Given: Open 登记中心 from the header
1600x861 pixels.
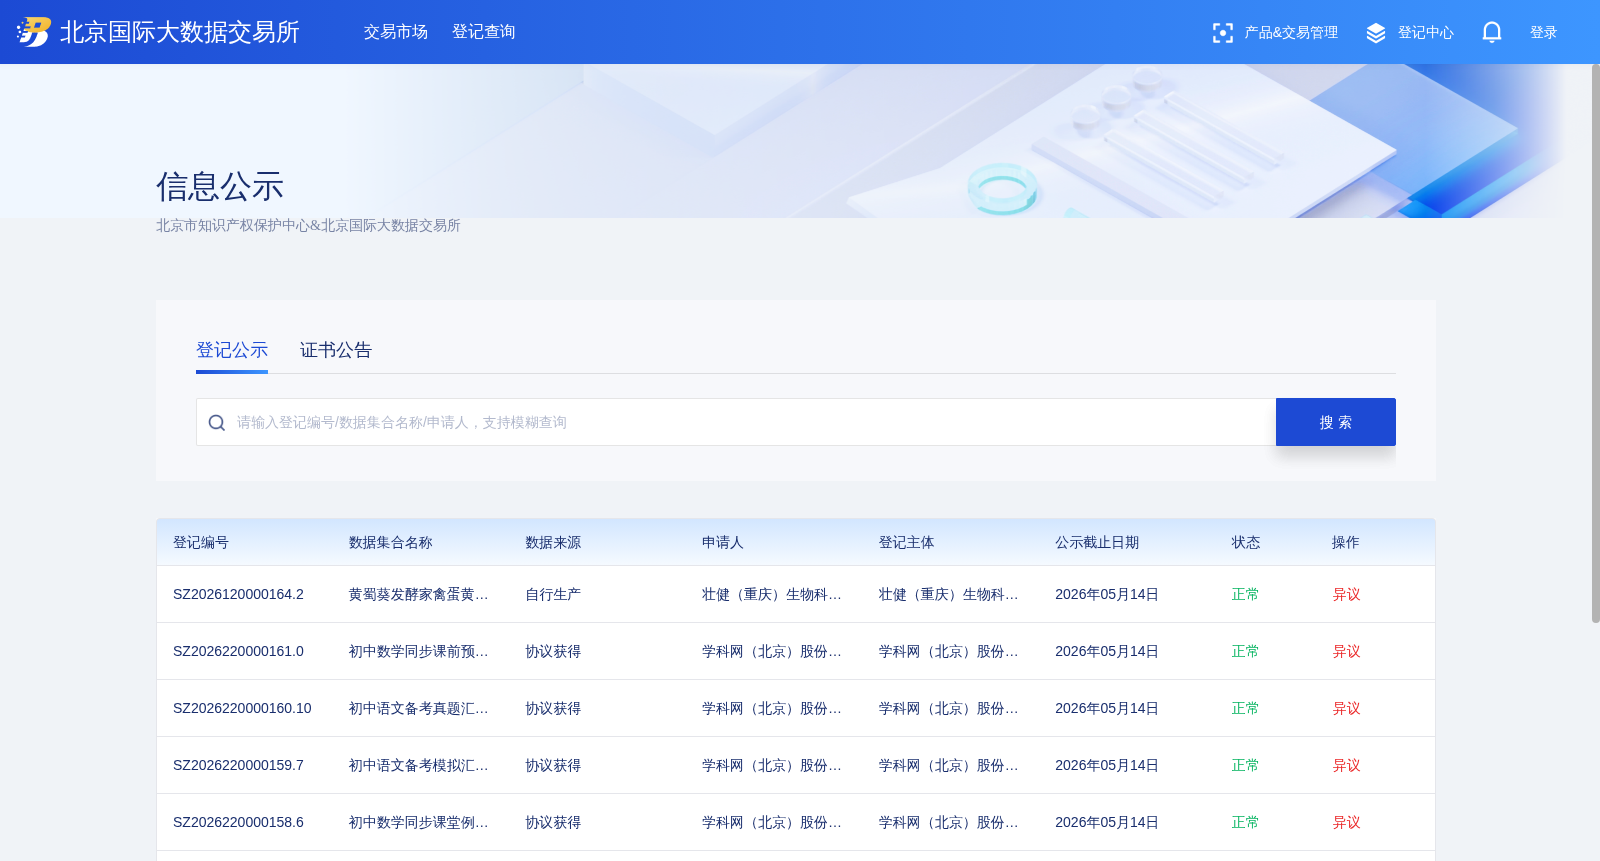Looking at the screenshot, I should point(1410,33).
